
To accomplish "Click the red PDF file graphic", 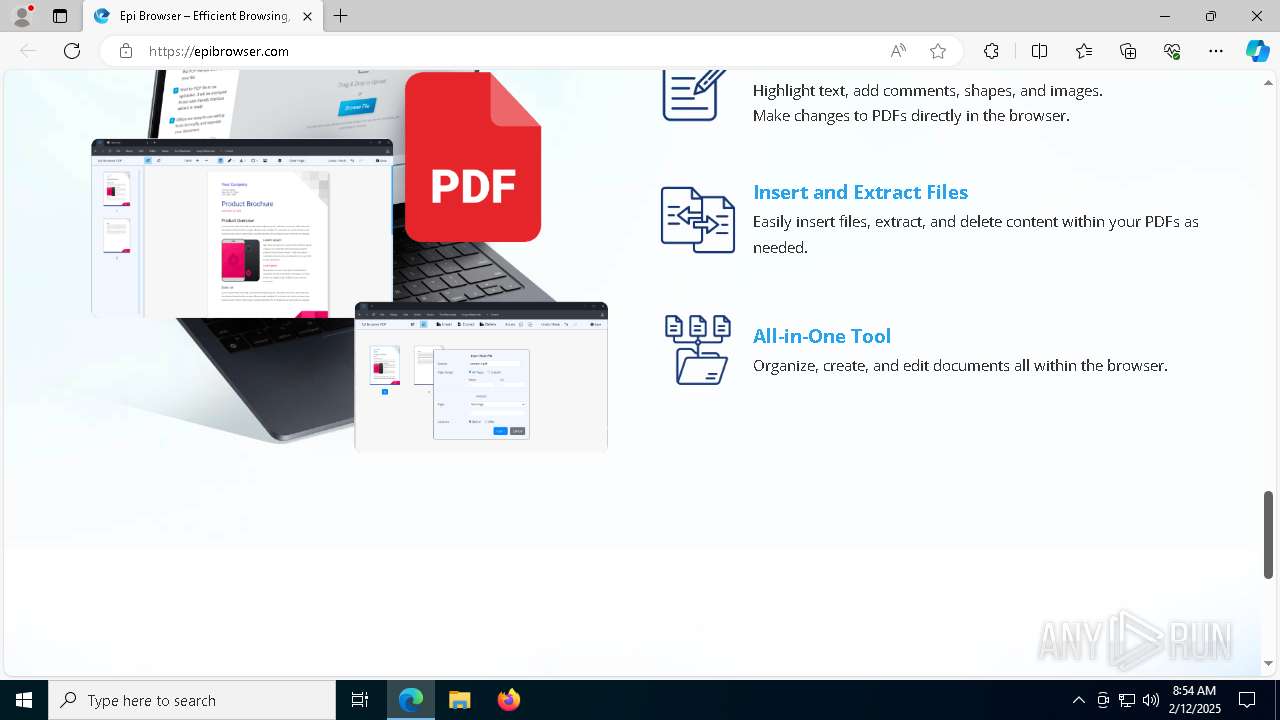I will pyautogui.click(x=473, y=157).
